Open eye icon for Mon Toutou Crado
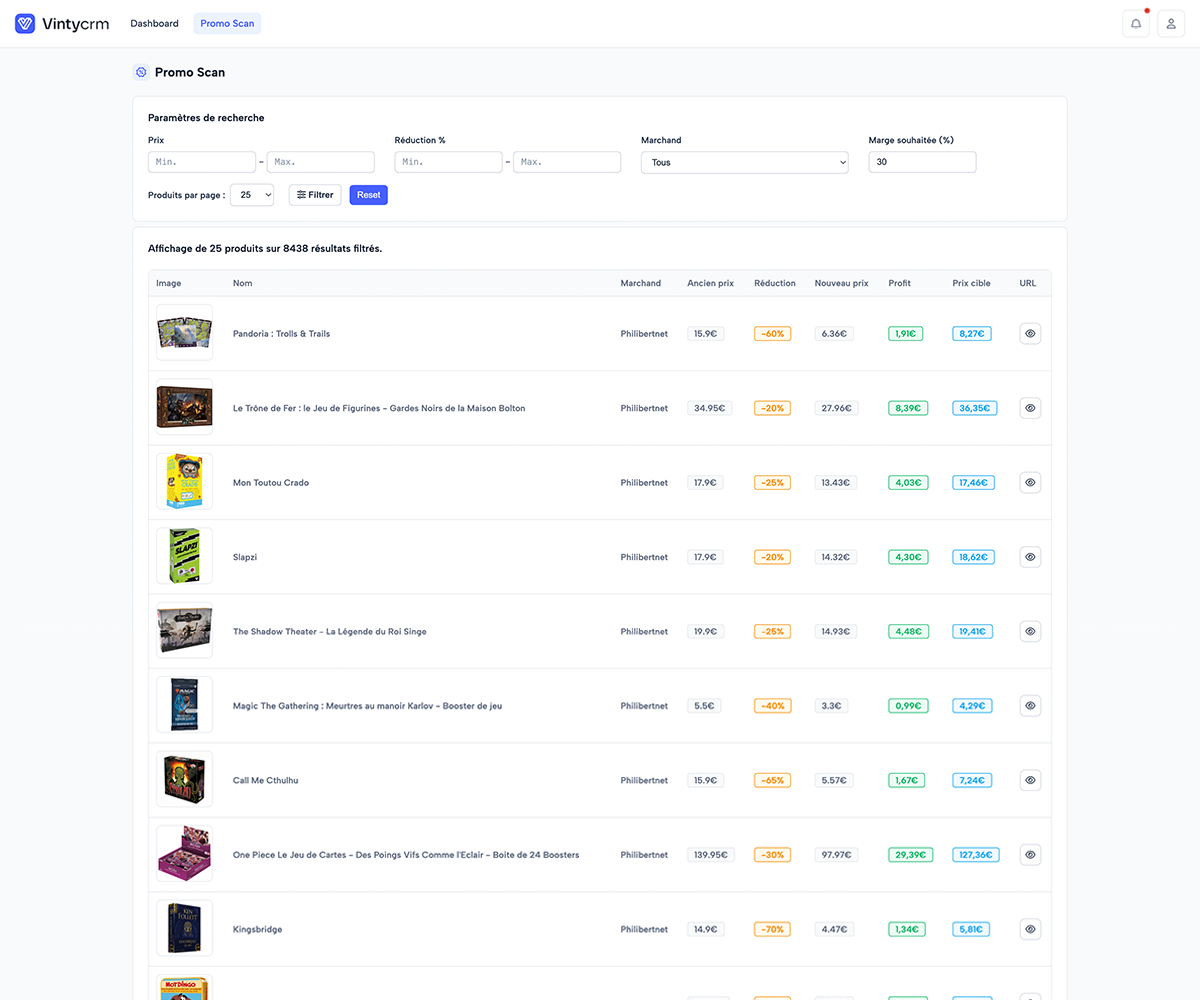Screen dimensions: 1200x1000 pos(1030,483)
